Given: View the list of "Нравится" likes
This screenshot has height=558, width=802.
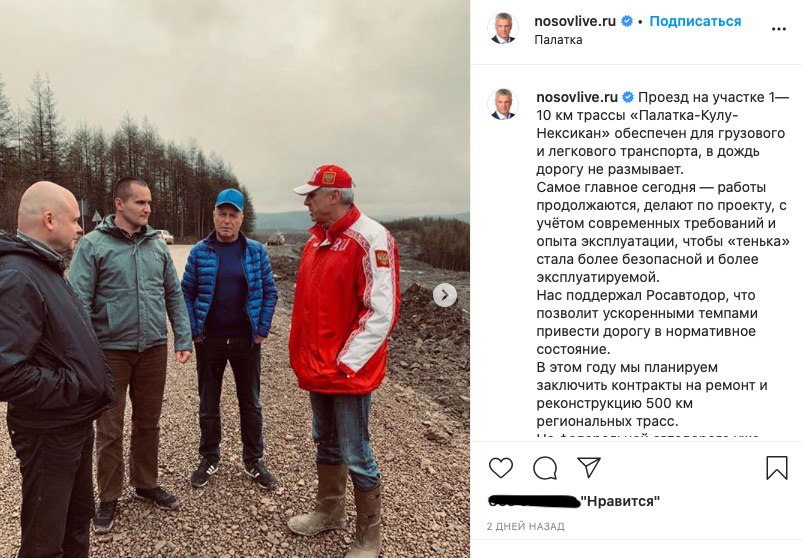Looking at the screenshot, I should coord(574,501).
